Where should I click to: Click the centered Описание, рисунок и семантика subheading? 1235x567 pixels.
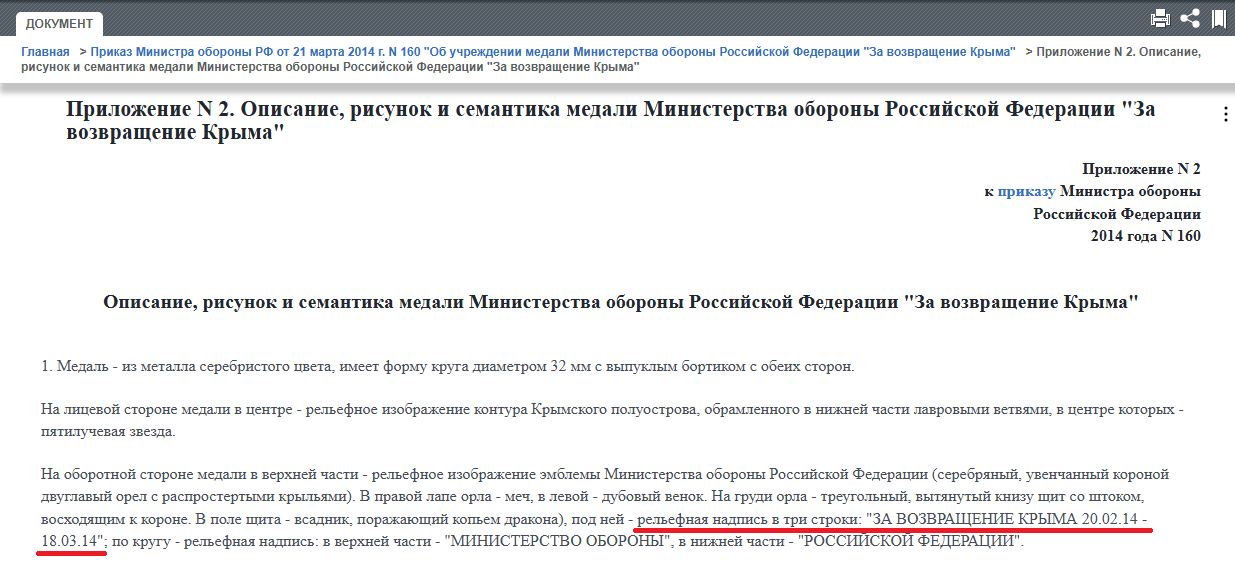pyautogui.click(x=621, y=300)
